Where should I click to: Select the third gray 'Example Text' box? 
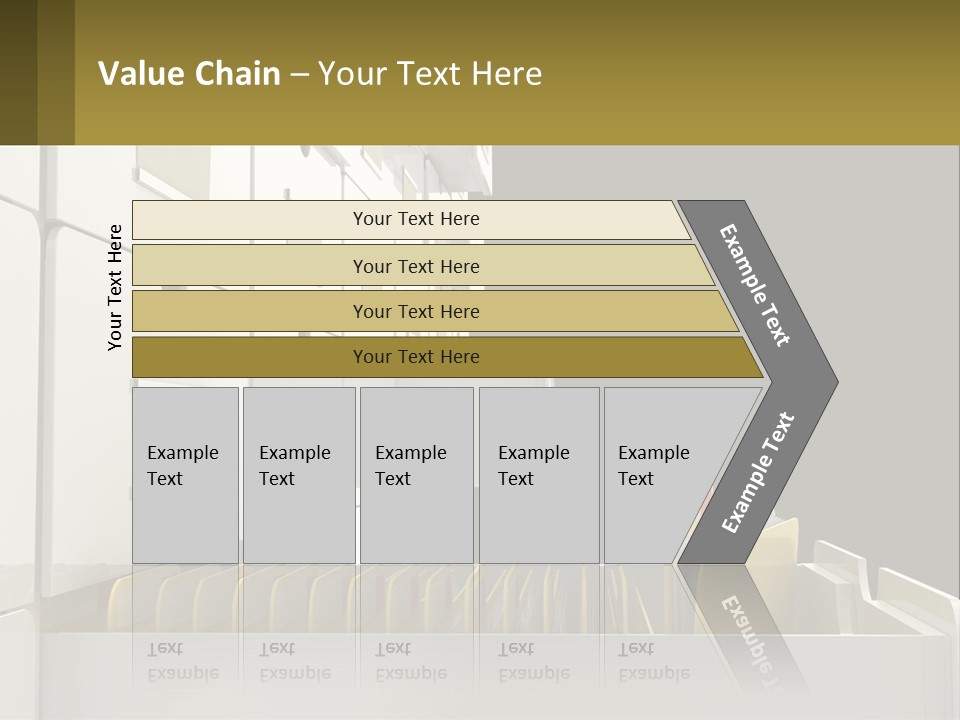click(x=415, y=475)
